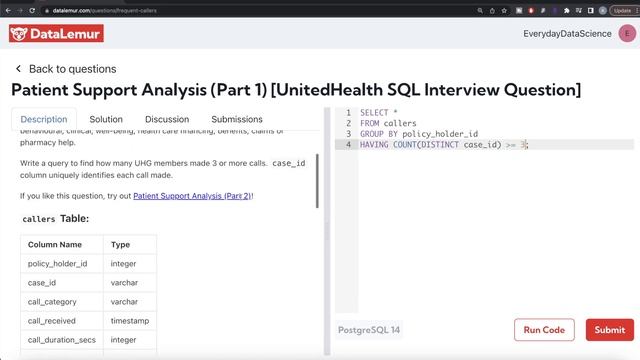This screenshot has width=640, height=360.
Task: Click the DataLemur logo
Action: point(56,33)
